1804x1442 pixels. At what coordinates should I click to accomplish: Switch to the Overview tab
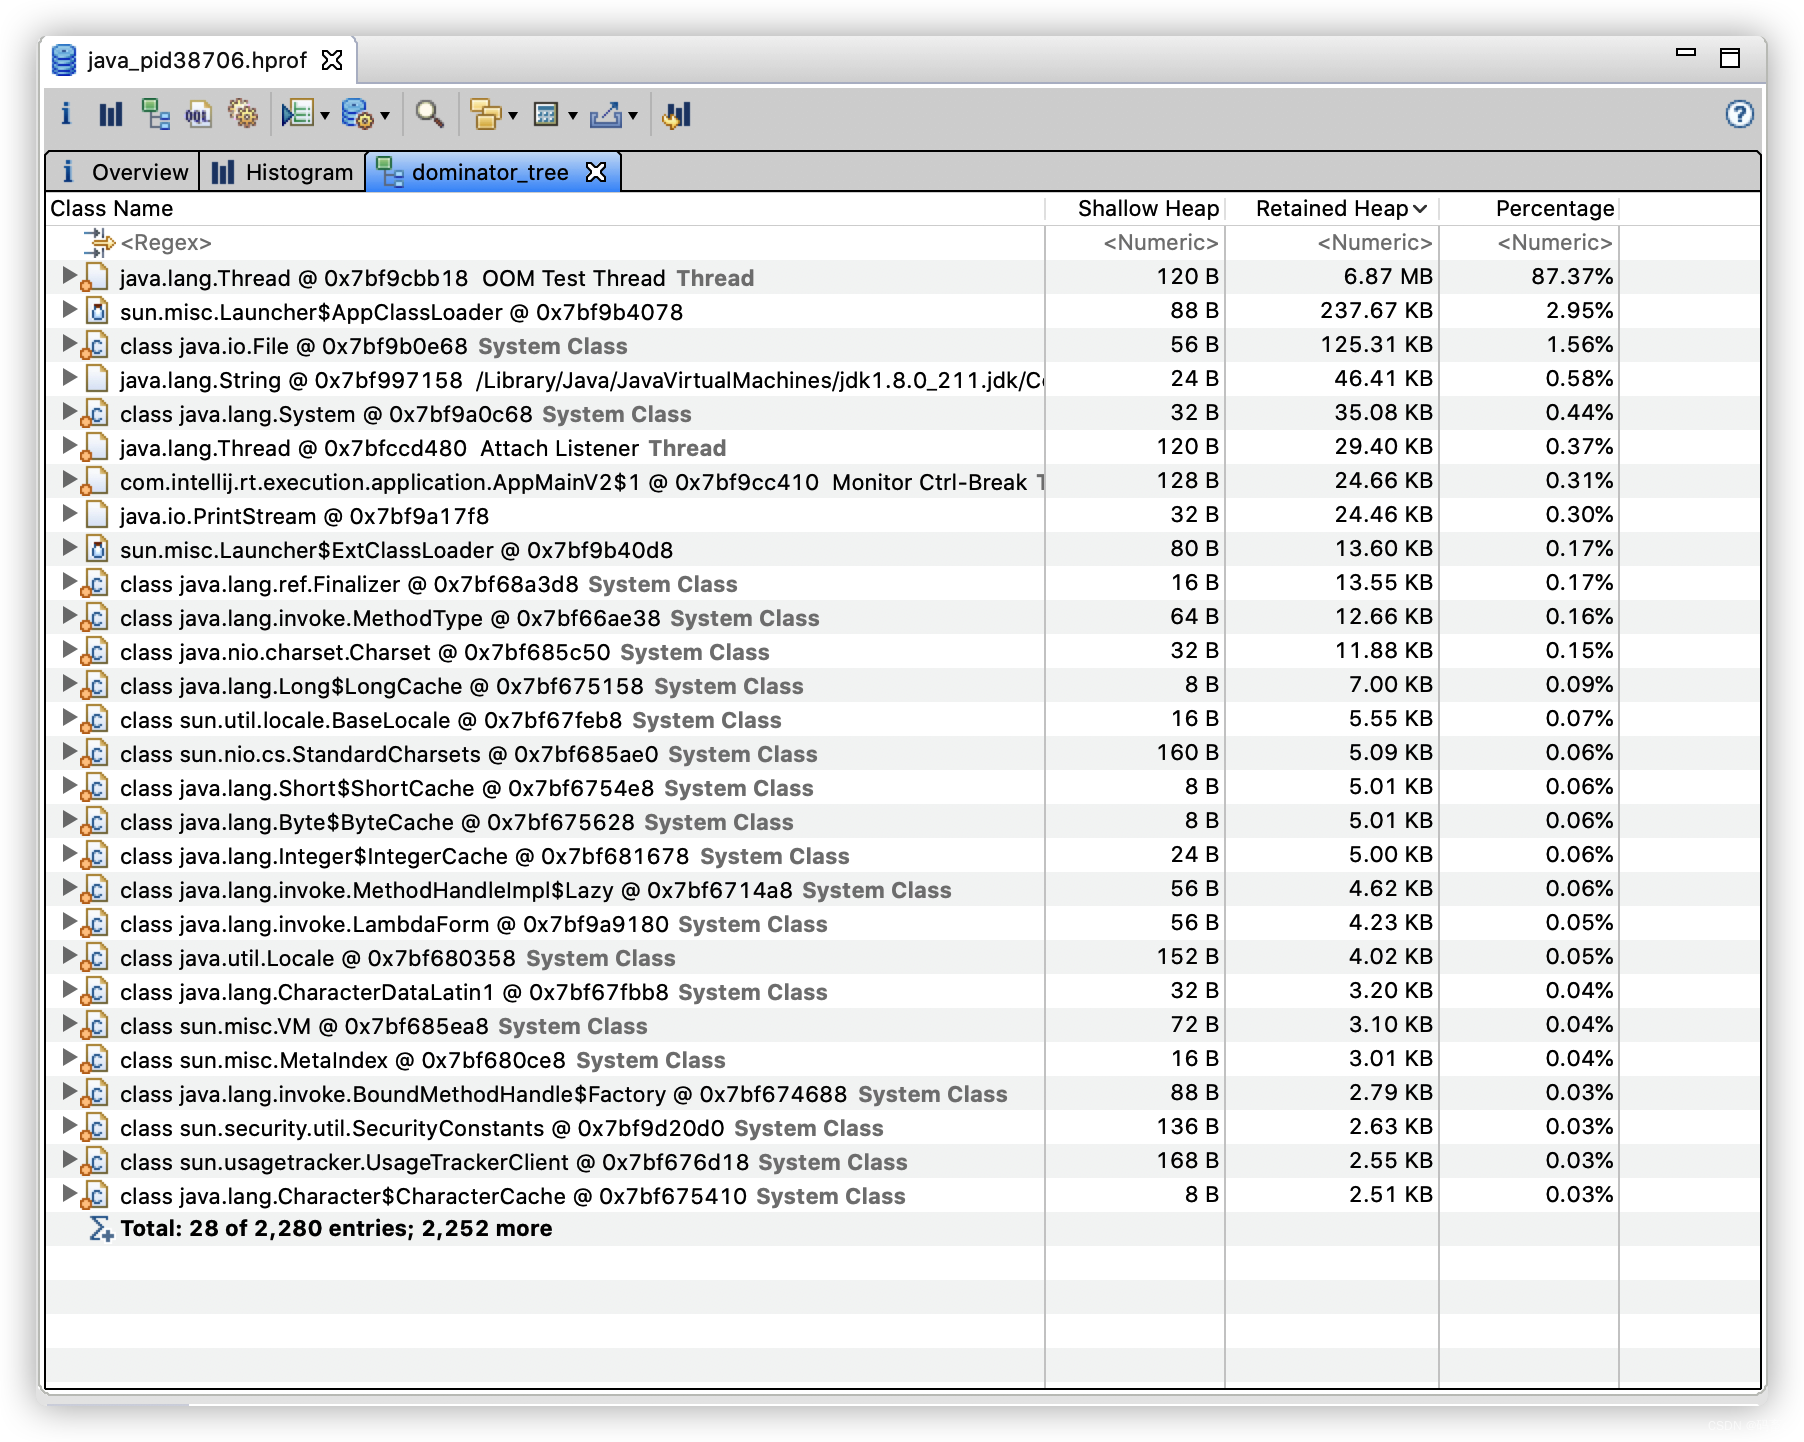point(123,172)
